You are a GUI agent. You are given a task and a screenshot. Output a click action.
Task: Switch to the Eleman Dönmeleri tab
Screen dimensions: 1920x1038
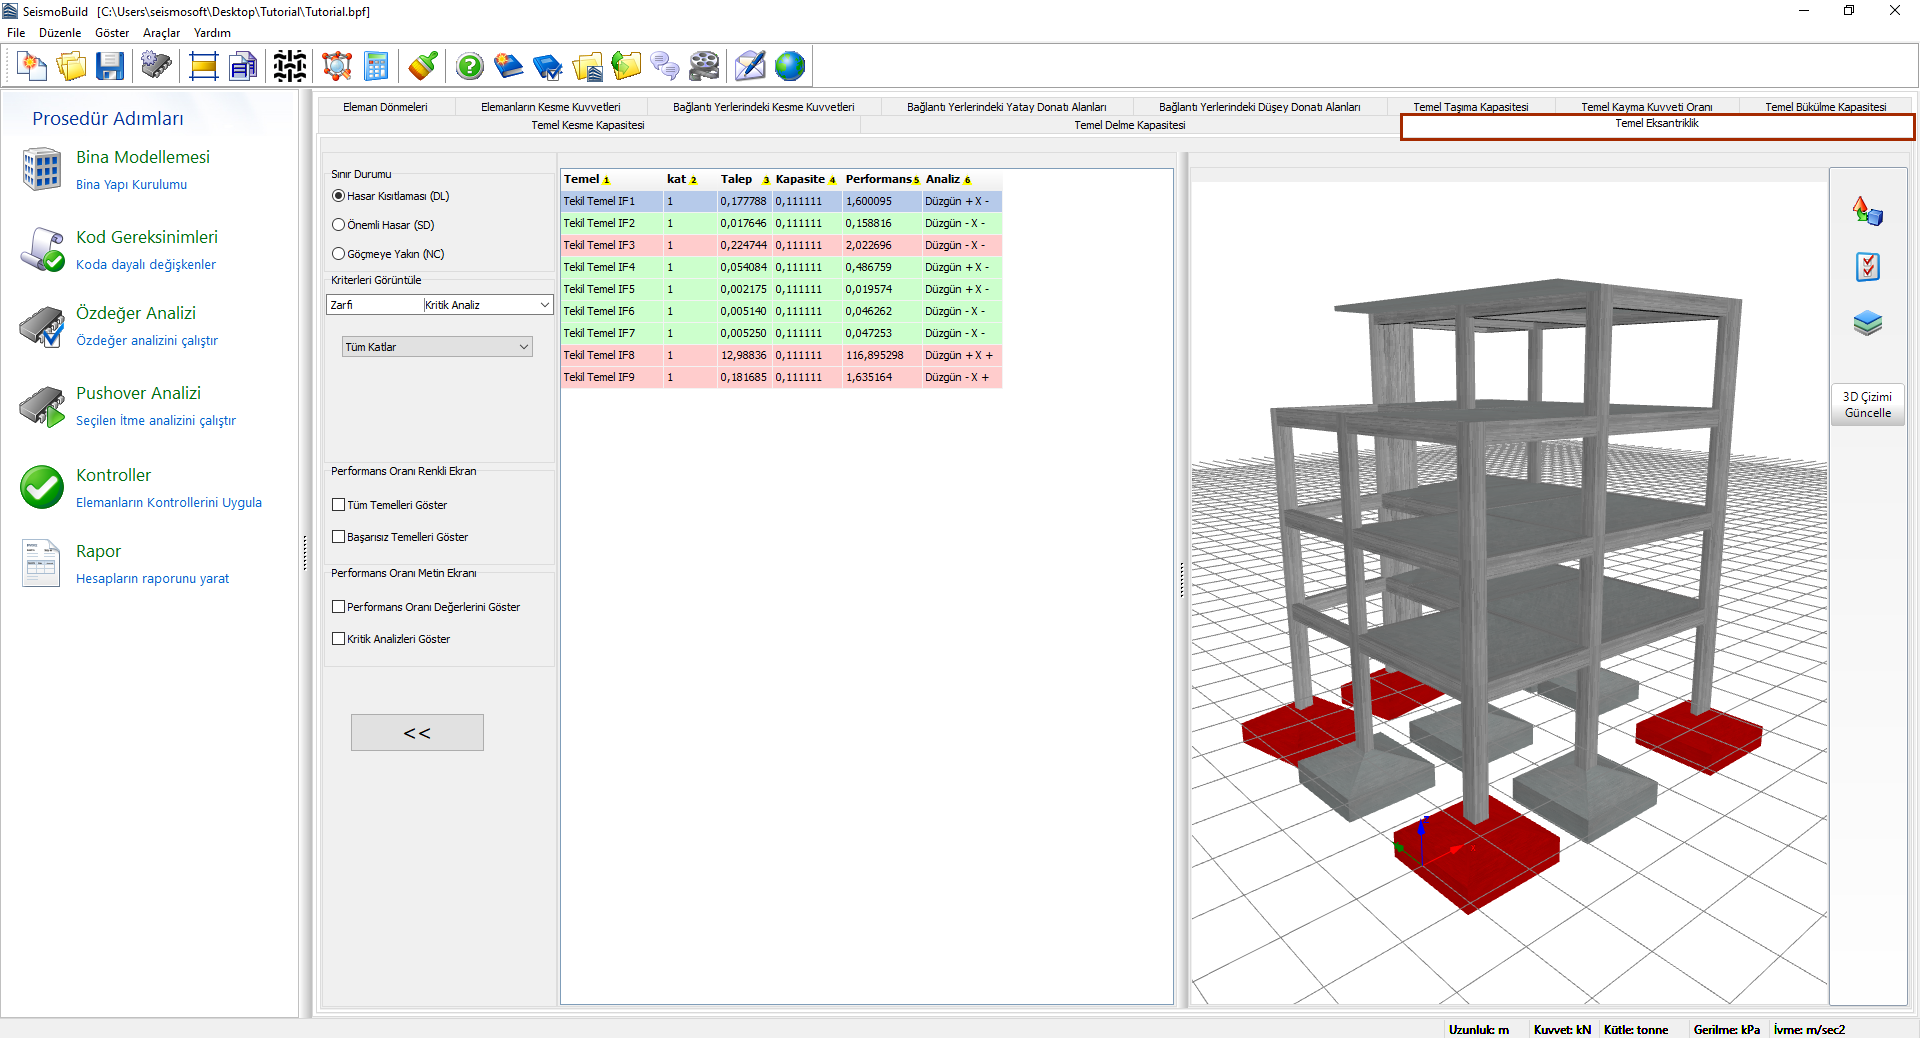coord(385,107)
